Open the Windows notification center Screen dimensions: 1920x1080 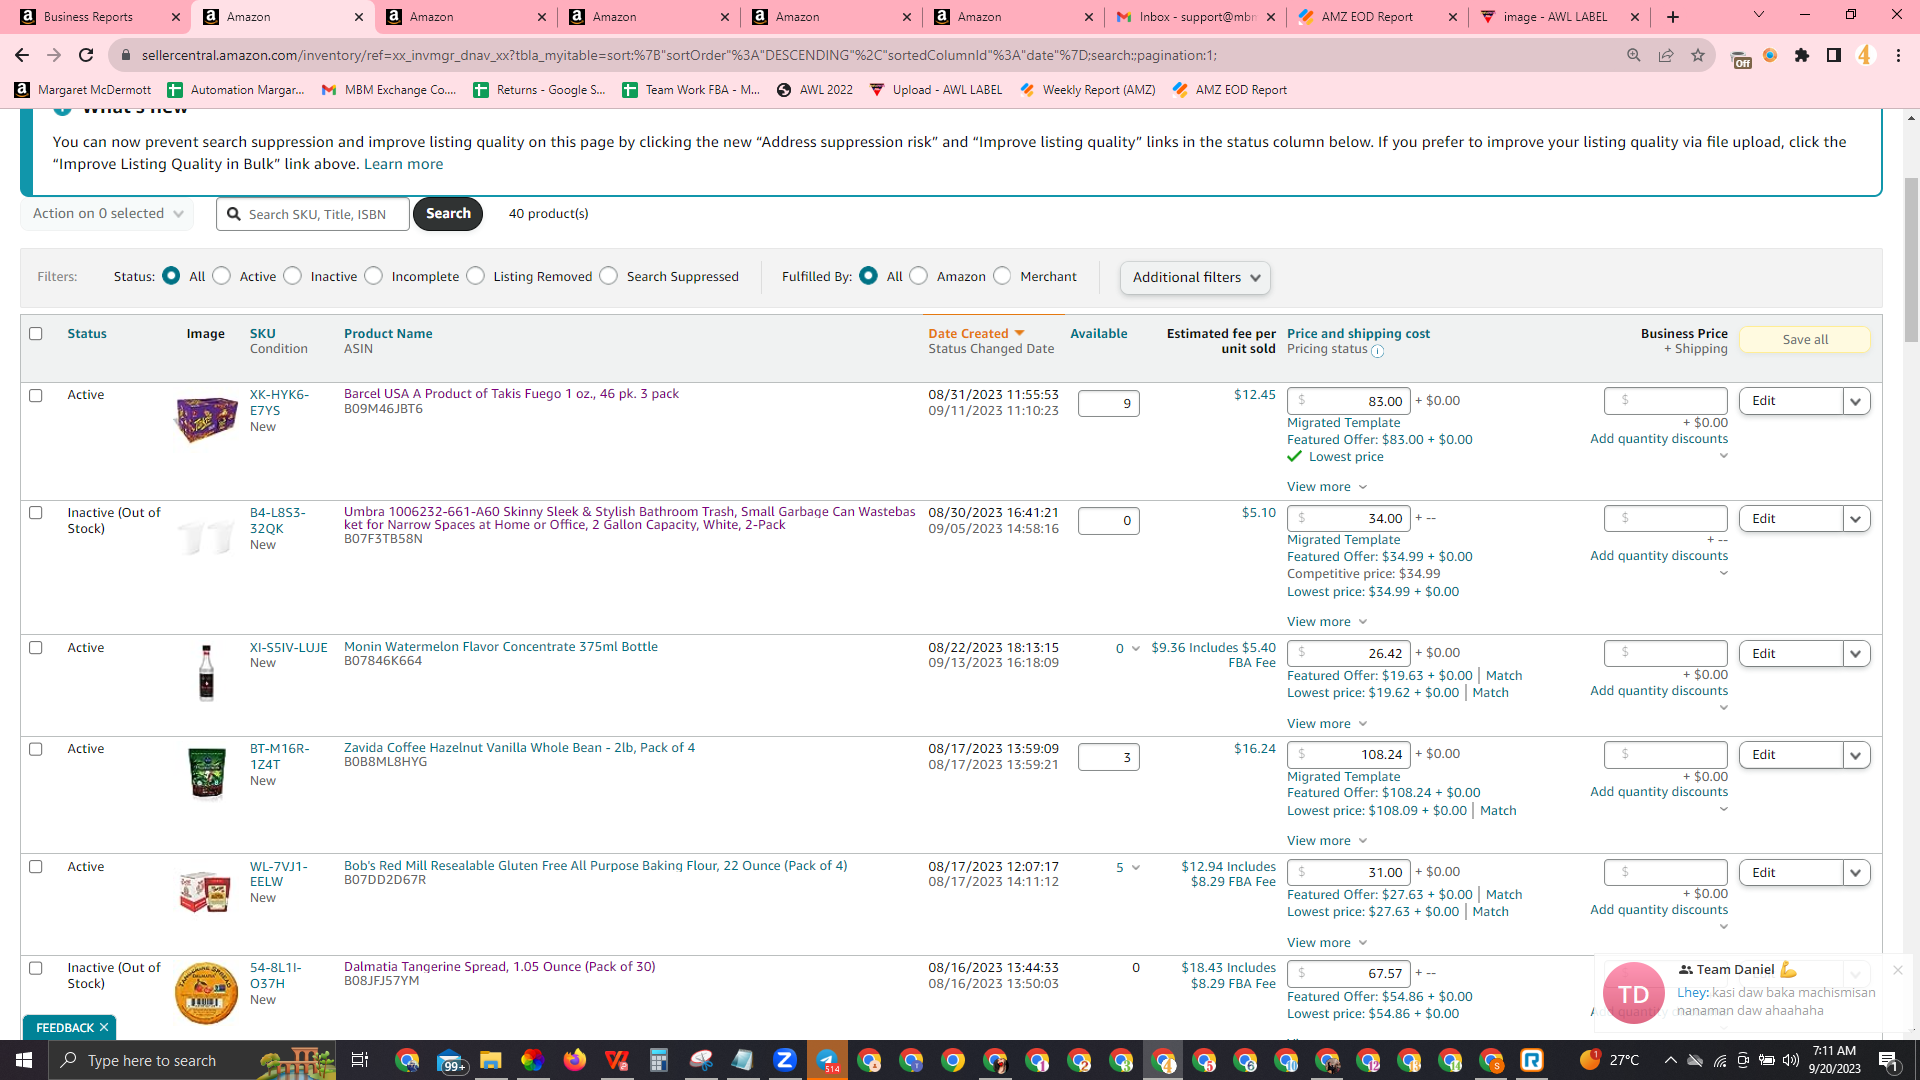1888,1060
